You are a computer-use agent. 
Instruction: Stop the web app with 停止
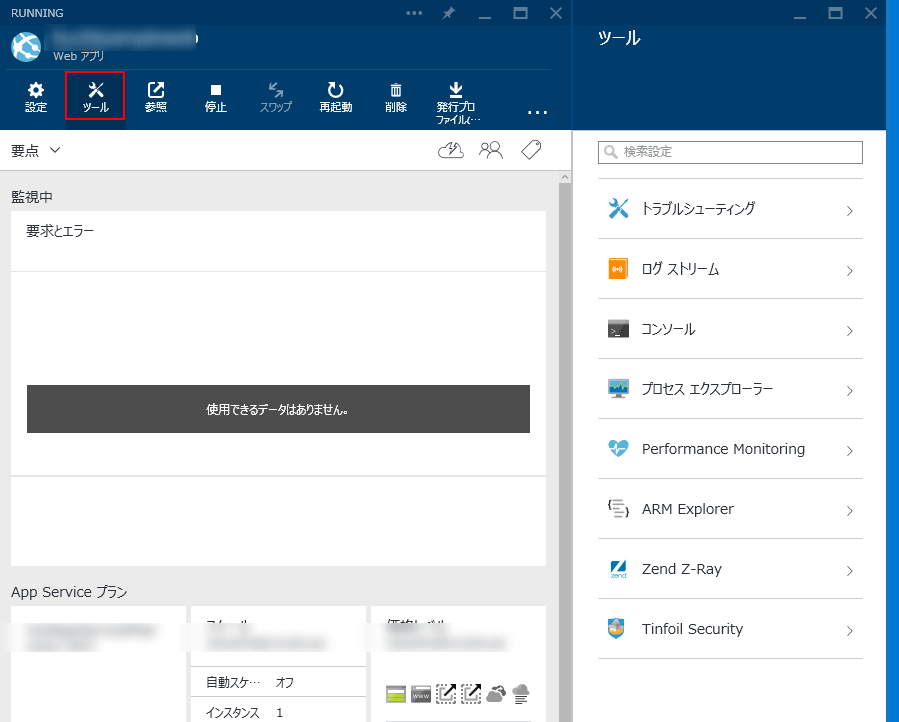pyautogui.click(x=215, y=96)
